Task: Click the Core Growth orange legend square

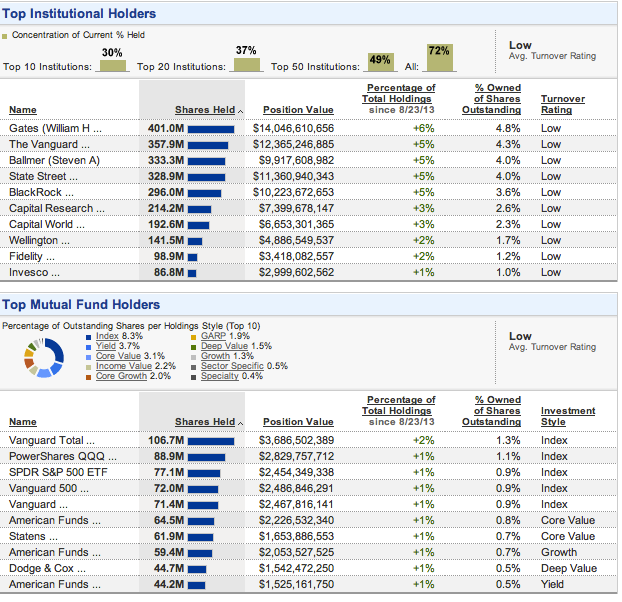Action: click(88, 378)
